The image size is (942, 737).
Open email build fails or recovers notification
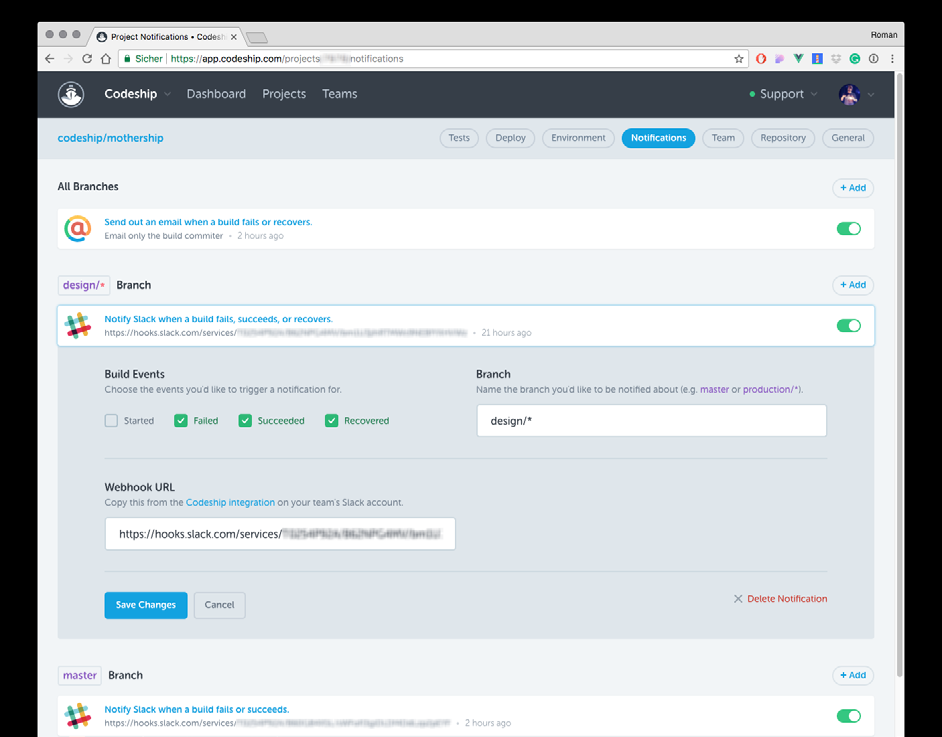pos(208,222)
